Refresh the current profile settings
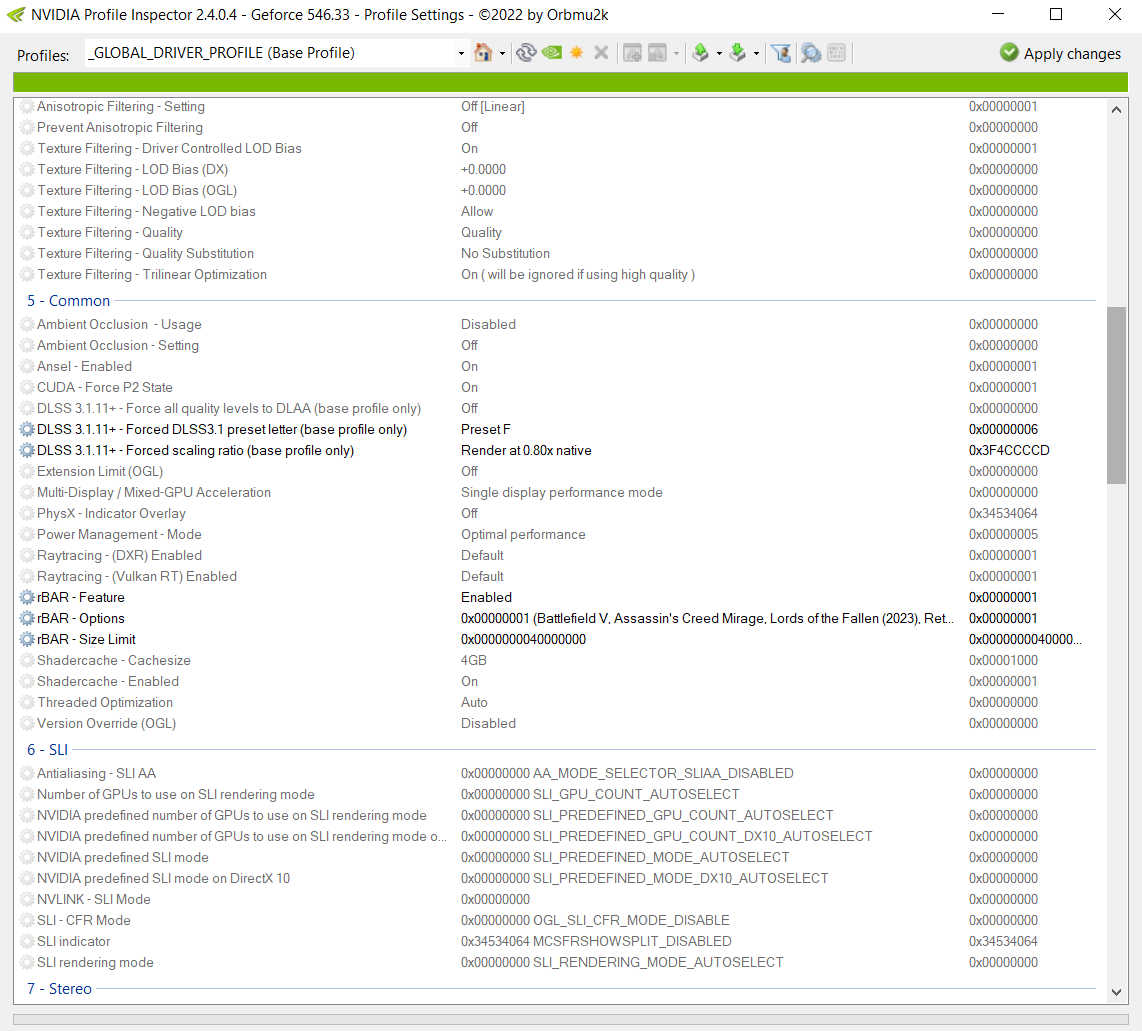The width and height of the screenshot is (1142, 1031). point(526,52)
